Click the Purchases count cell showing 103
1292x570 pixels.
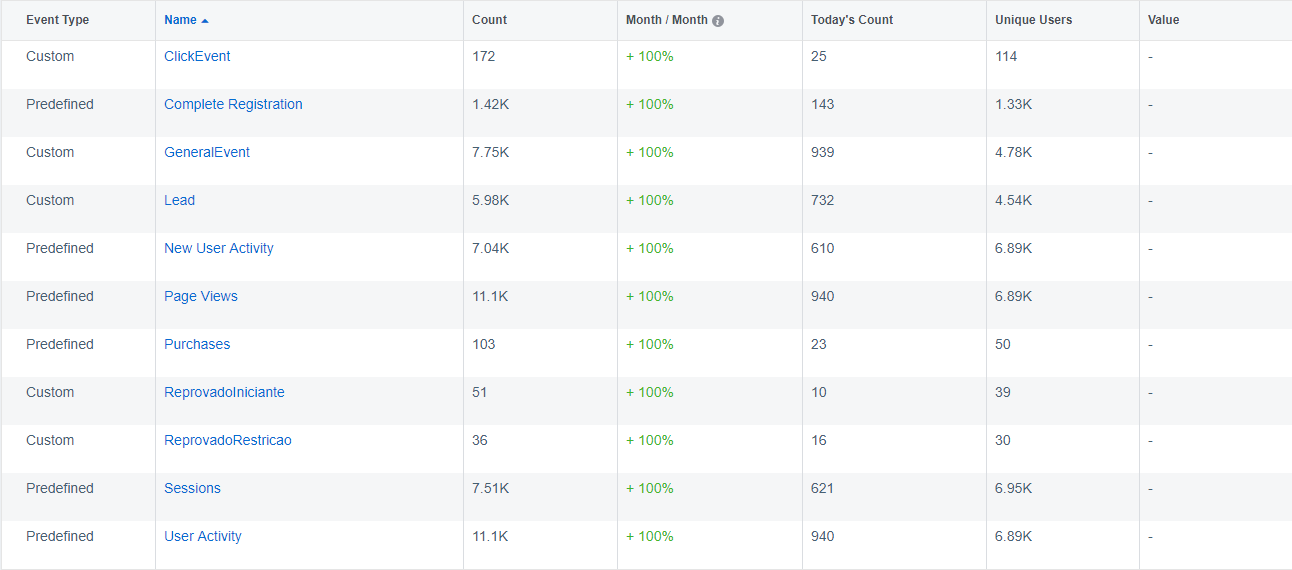[x=484, y=345]
